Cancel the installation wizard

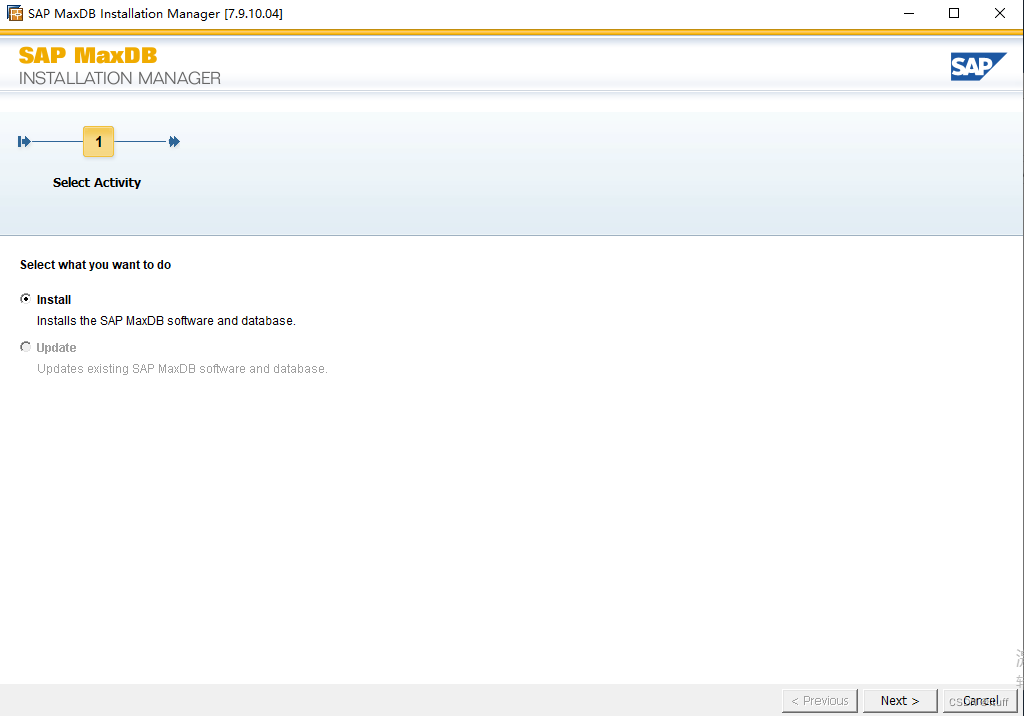[x=980, y=701]
